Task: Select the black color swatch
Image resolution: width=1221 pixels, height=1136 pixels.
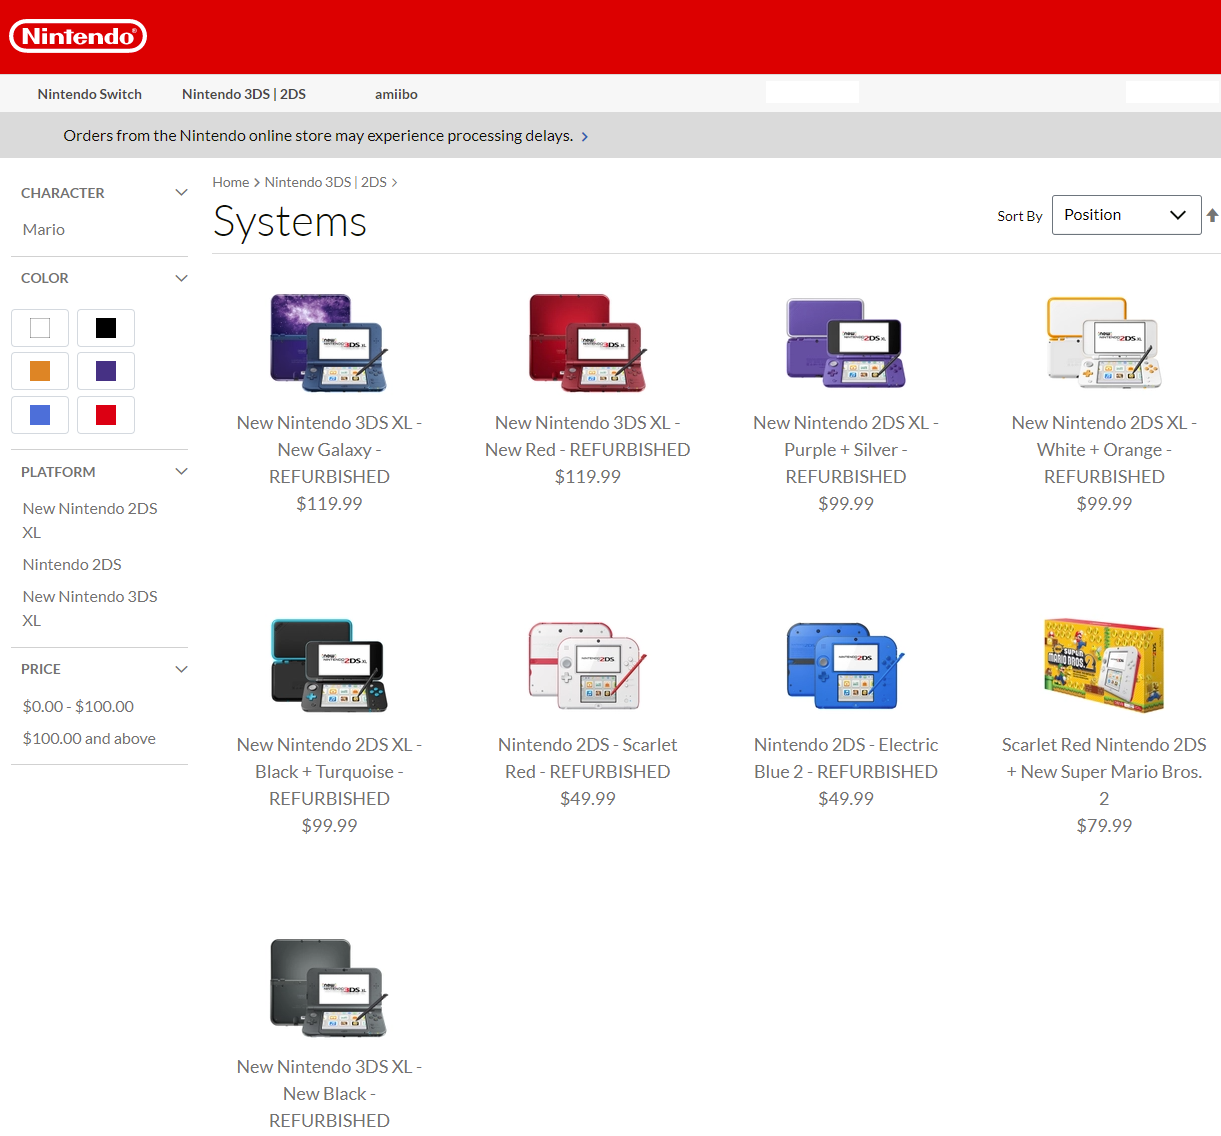Action: point(106,328)
